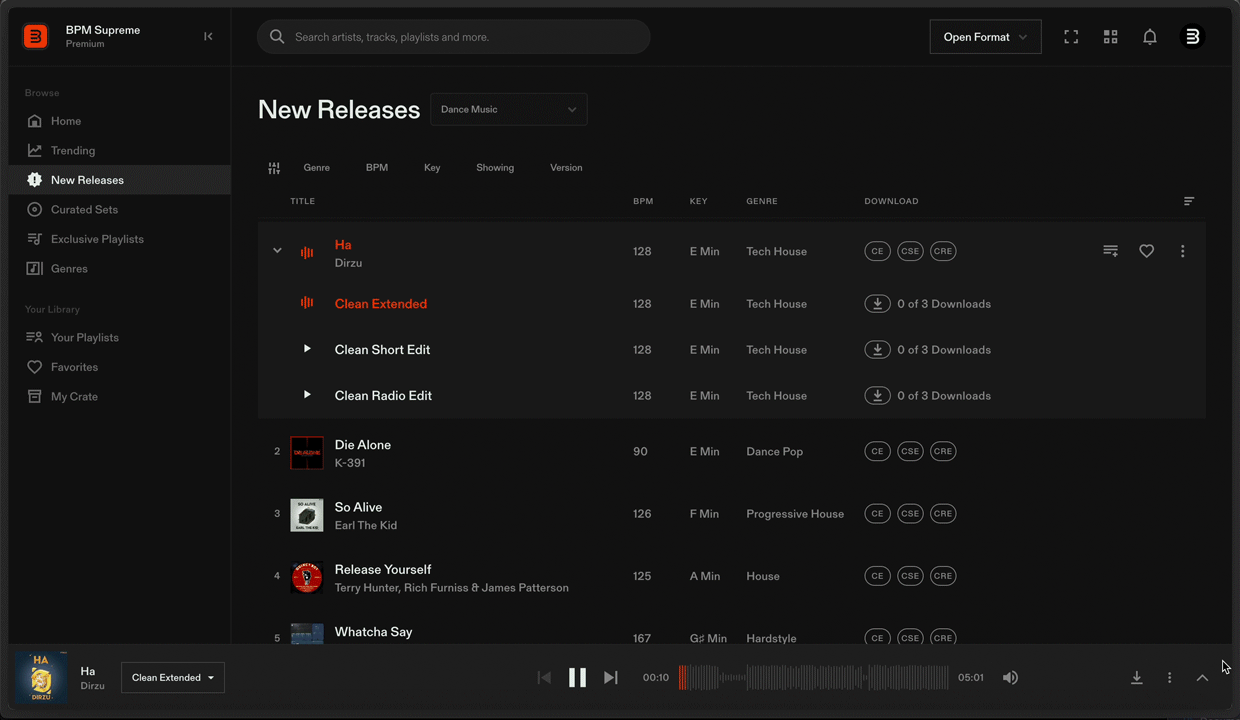
Task: Toggle fullscreen mode icon
Action: (x=1071, y=37)
